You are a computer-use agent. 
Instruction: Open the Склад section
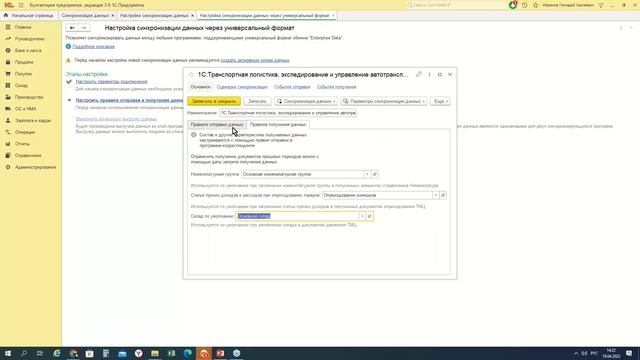[x=21, y=85]
